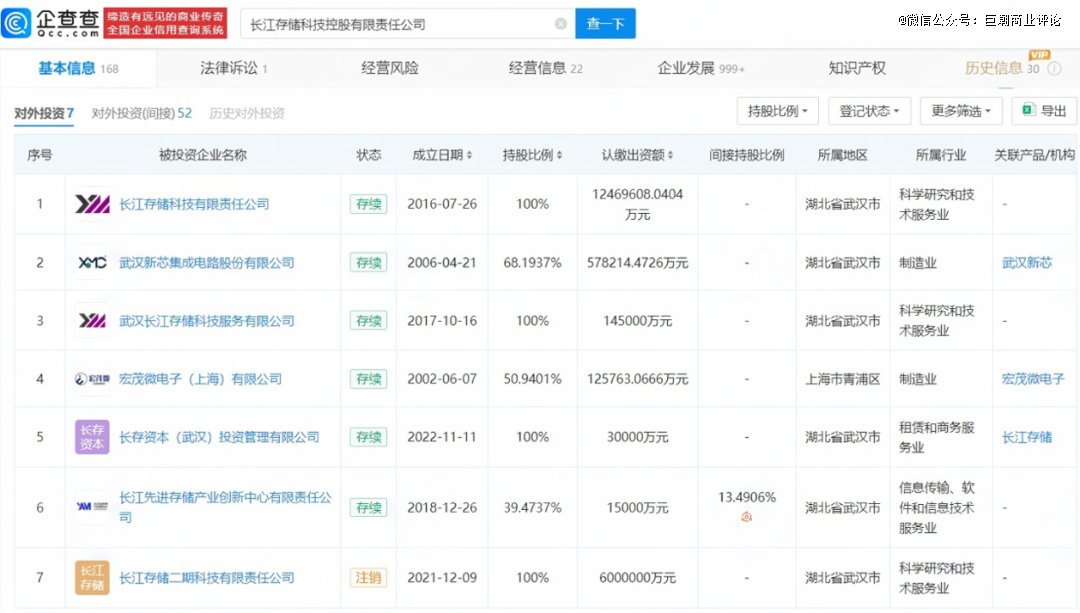
Task: Sort by 成立日期 column arrows
Action: tap(470, 155)
